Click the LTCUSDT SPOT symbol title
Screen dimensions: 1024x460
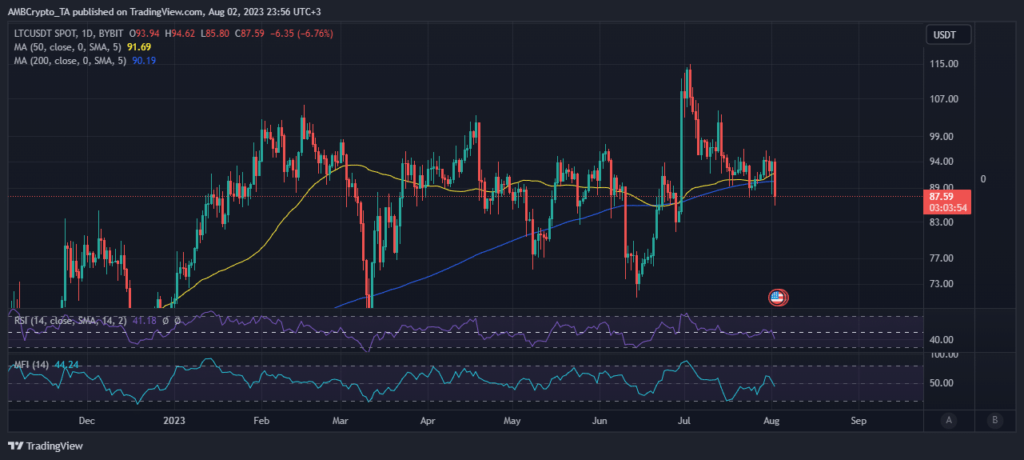(49, 33)
